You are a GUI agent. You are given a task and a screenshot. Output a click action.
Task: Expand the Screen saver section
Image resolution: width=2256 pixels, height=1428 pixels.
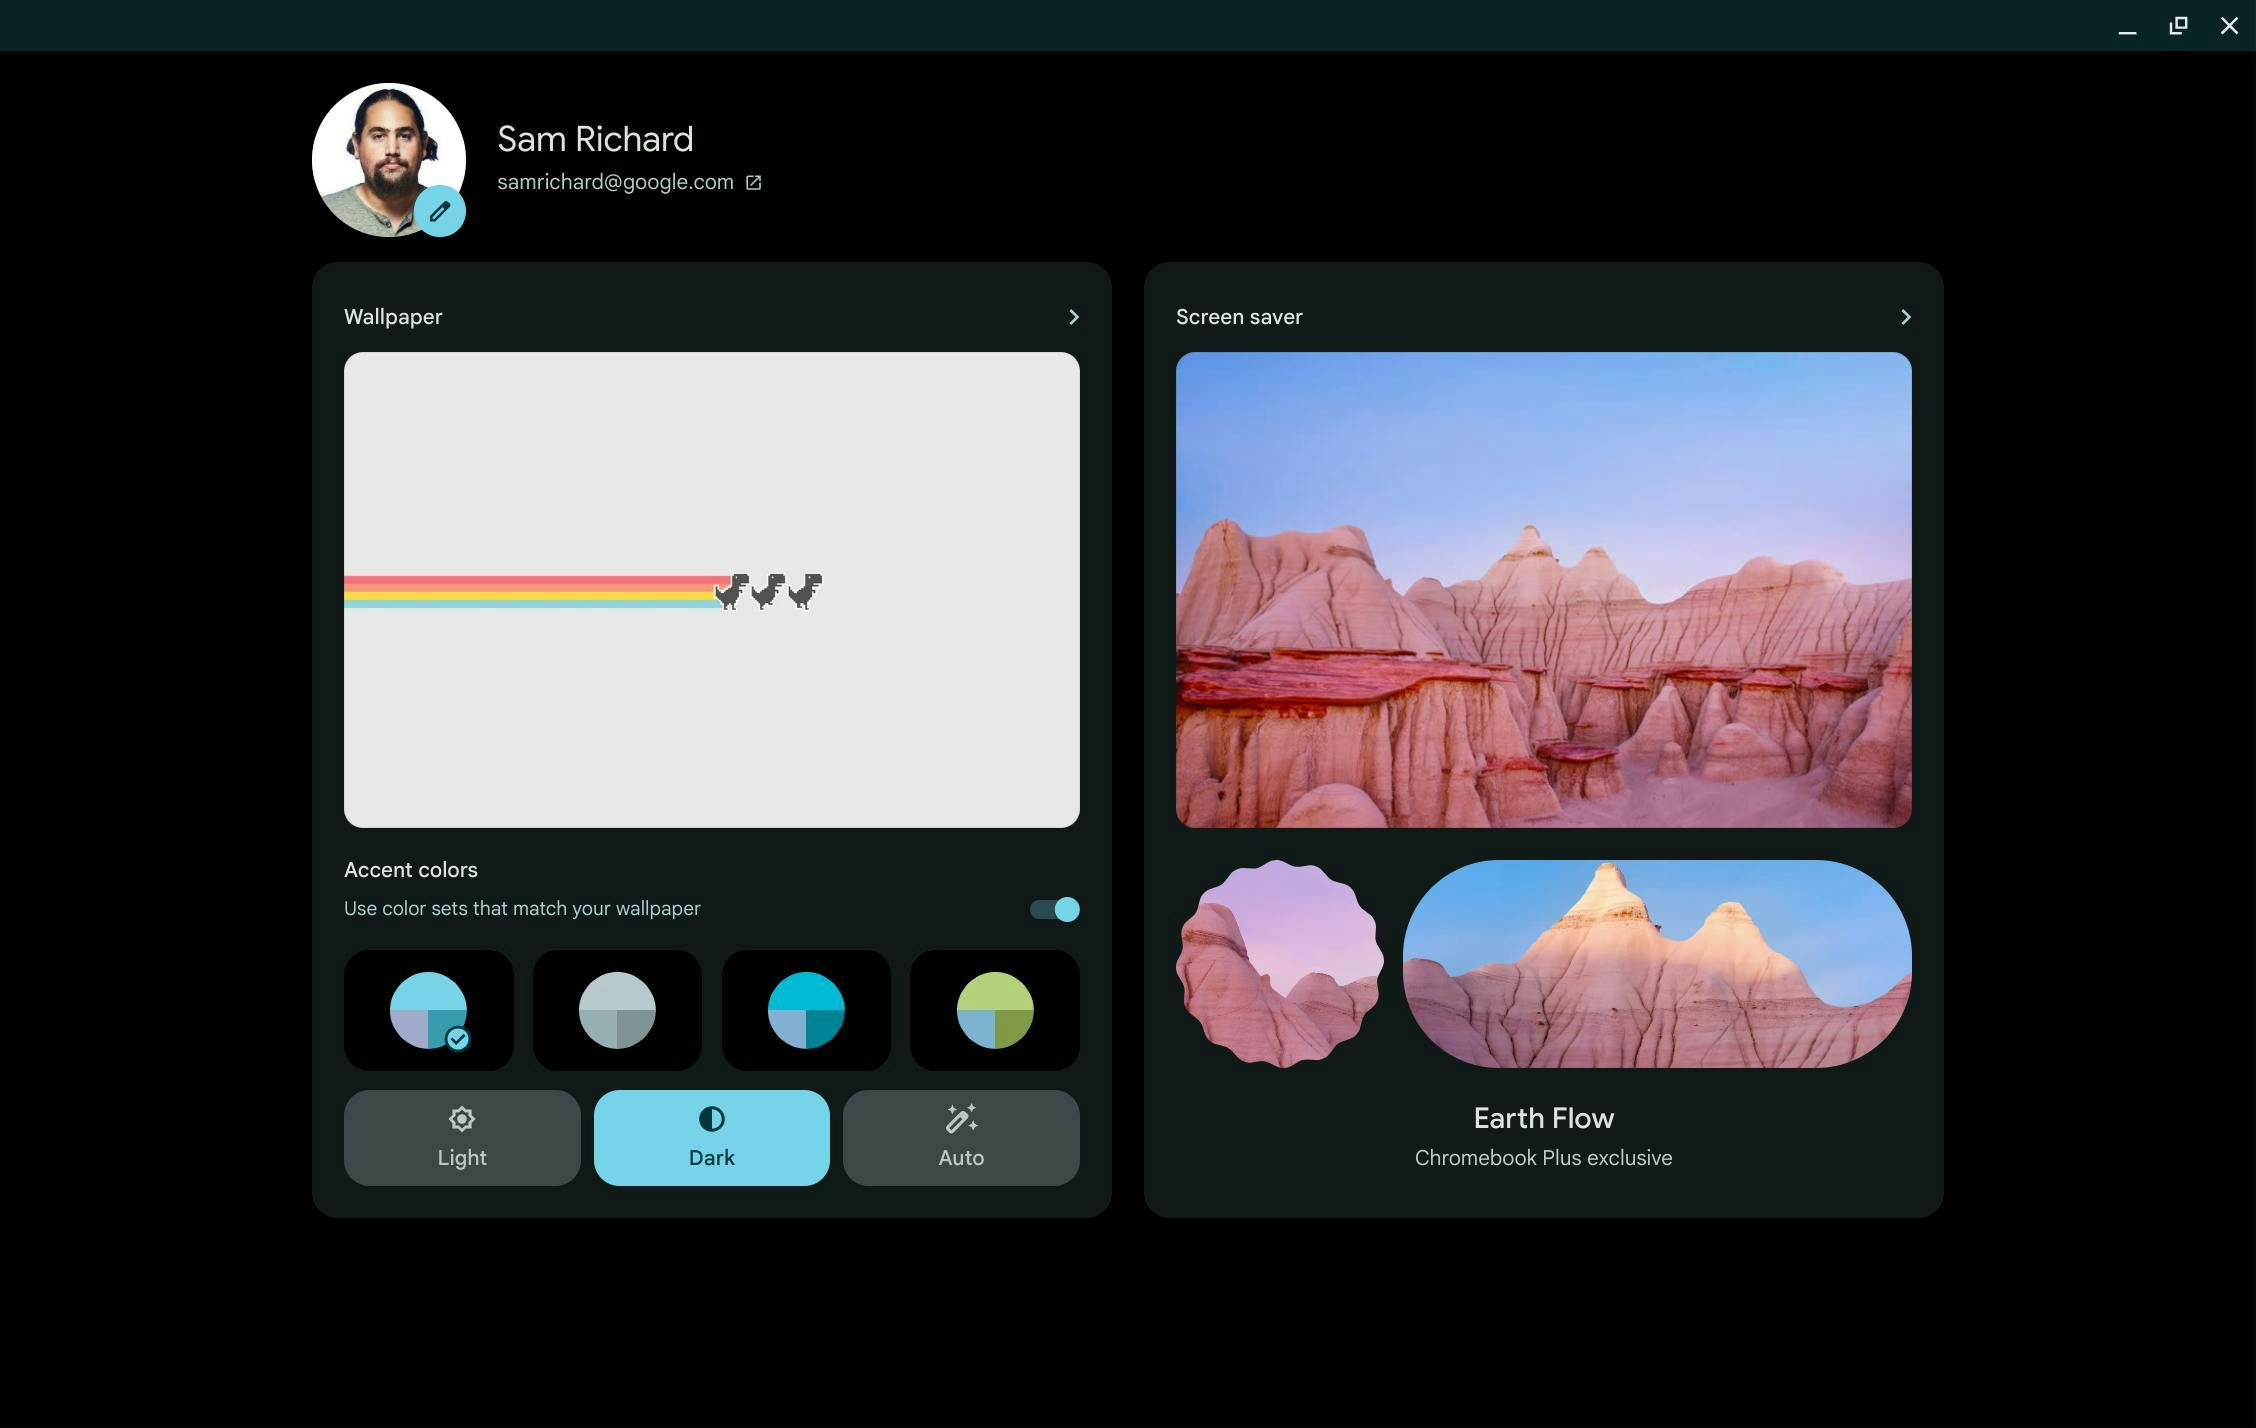(1904, 316)
